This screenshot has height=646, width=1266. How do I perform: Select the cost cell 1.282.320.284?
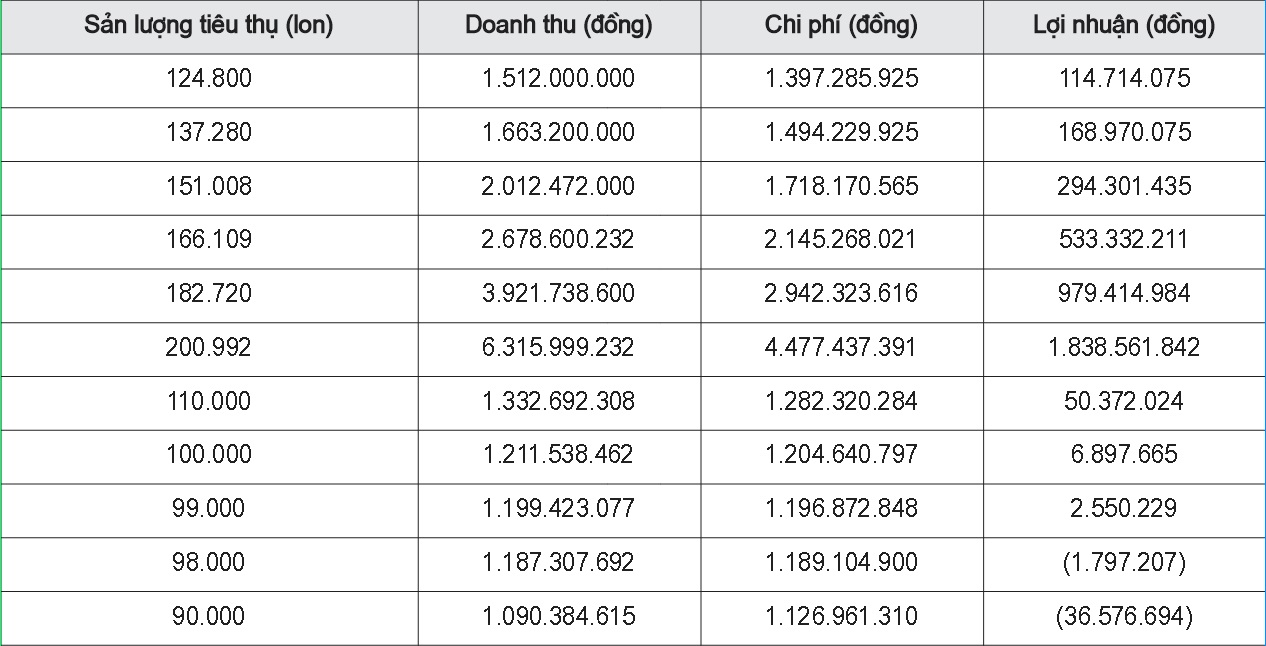click(x=842, y=403)
